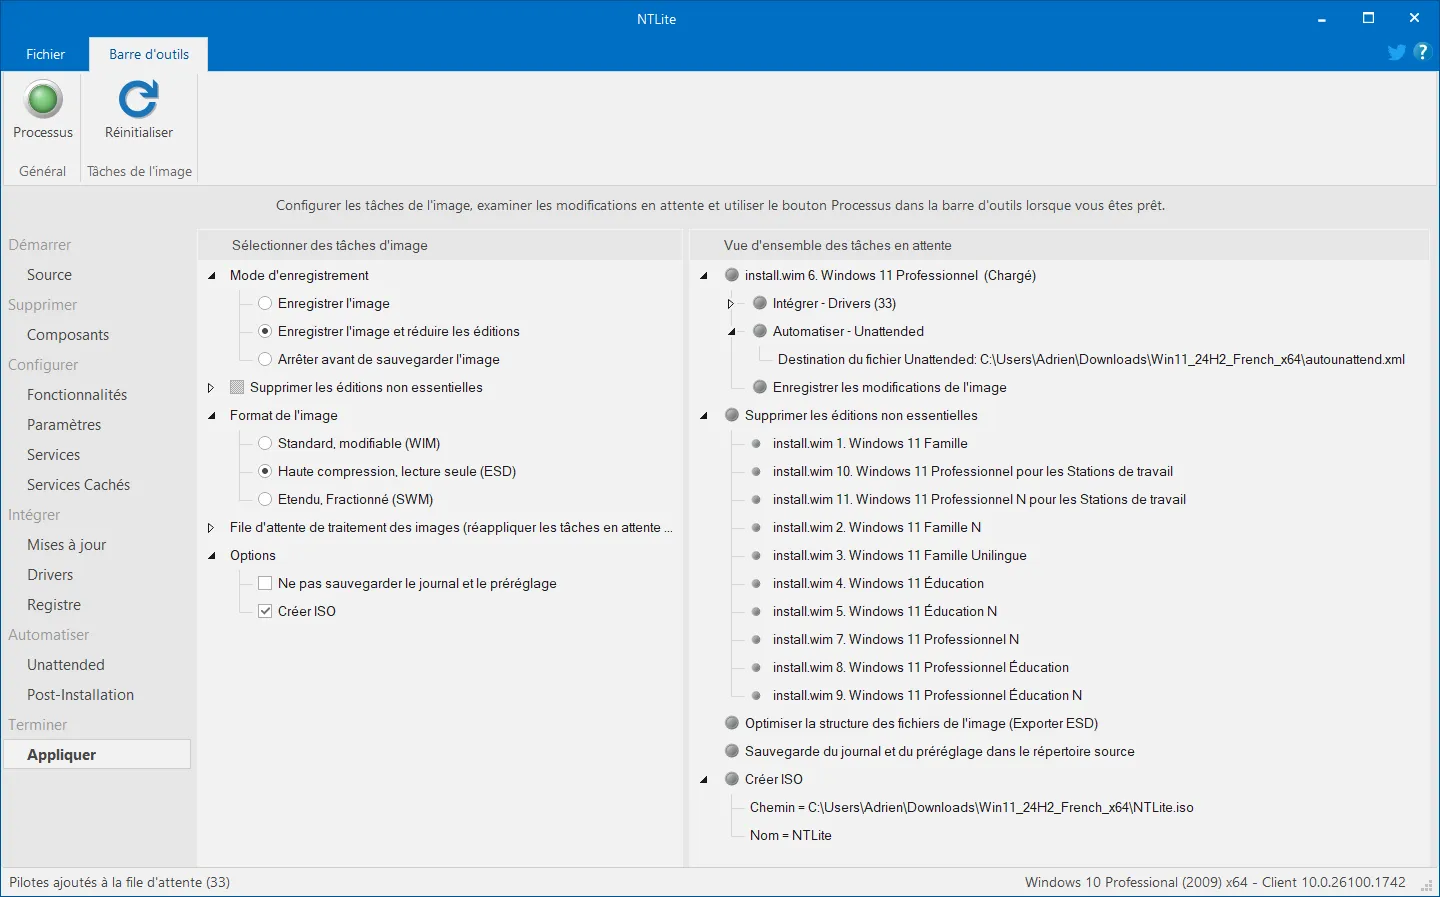This screenshot has height=897, width=1440.
Task: Expand Supprimer les éditions non essentielles in task list
Action: pyautogui.click(x=211, y=387)
